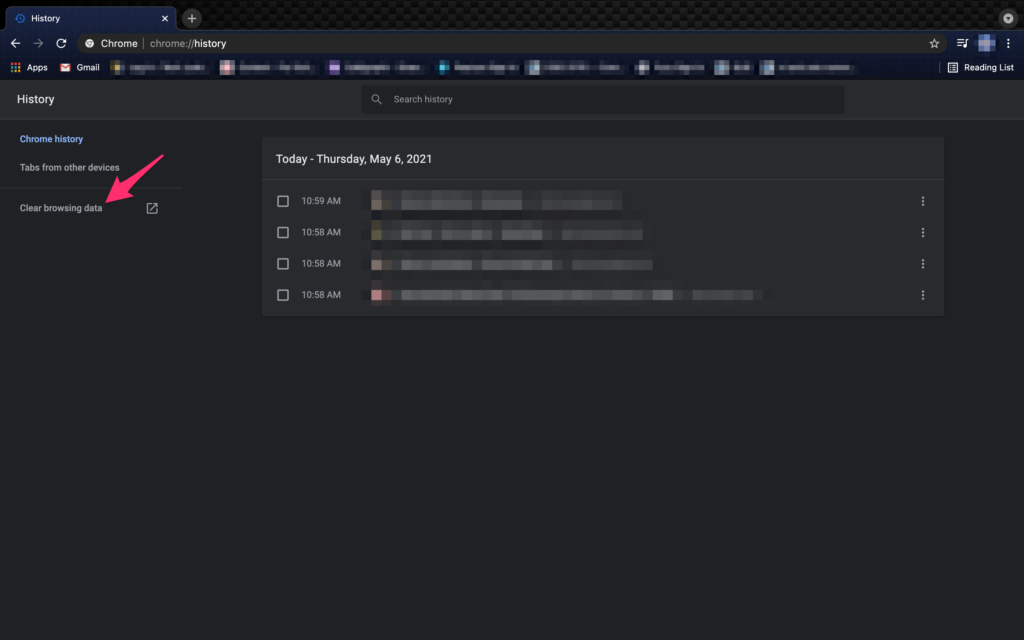Open the Apps grid shortcut
The height and width of the screenshot is (640, 1024).
point(29,67)
